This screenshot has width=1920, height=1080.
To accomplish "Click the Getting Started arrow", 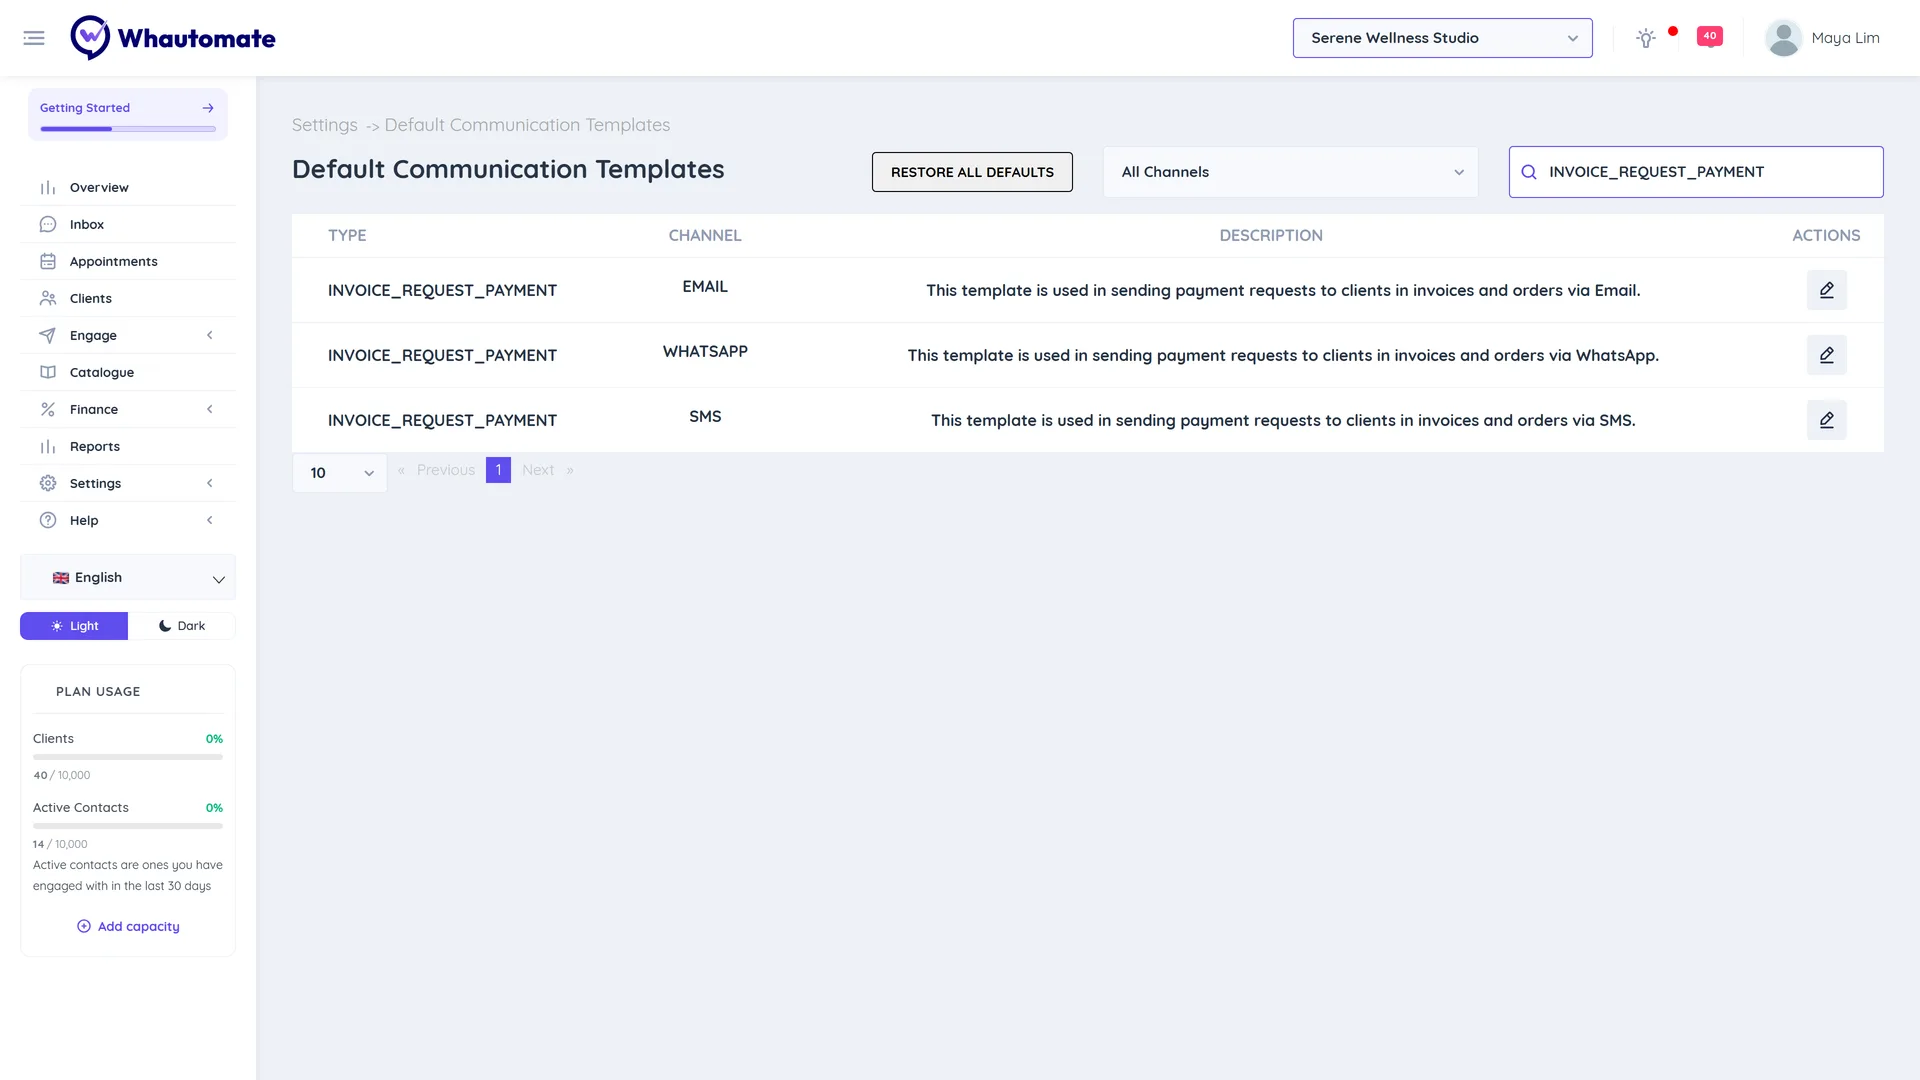I will click(208, 108).
